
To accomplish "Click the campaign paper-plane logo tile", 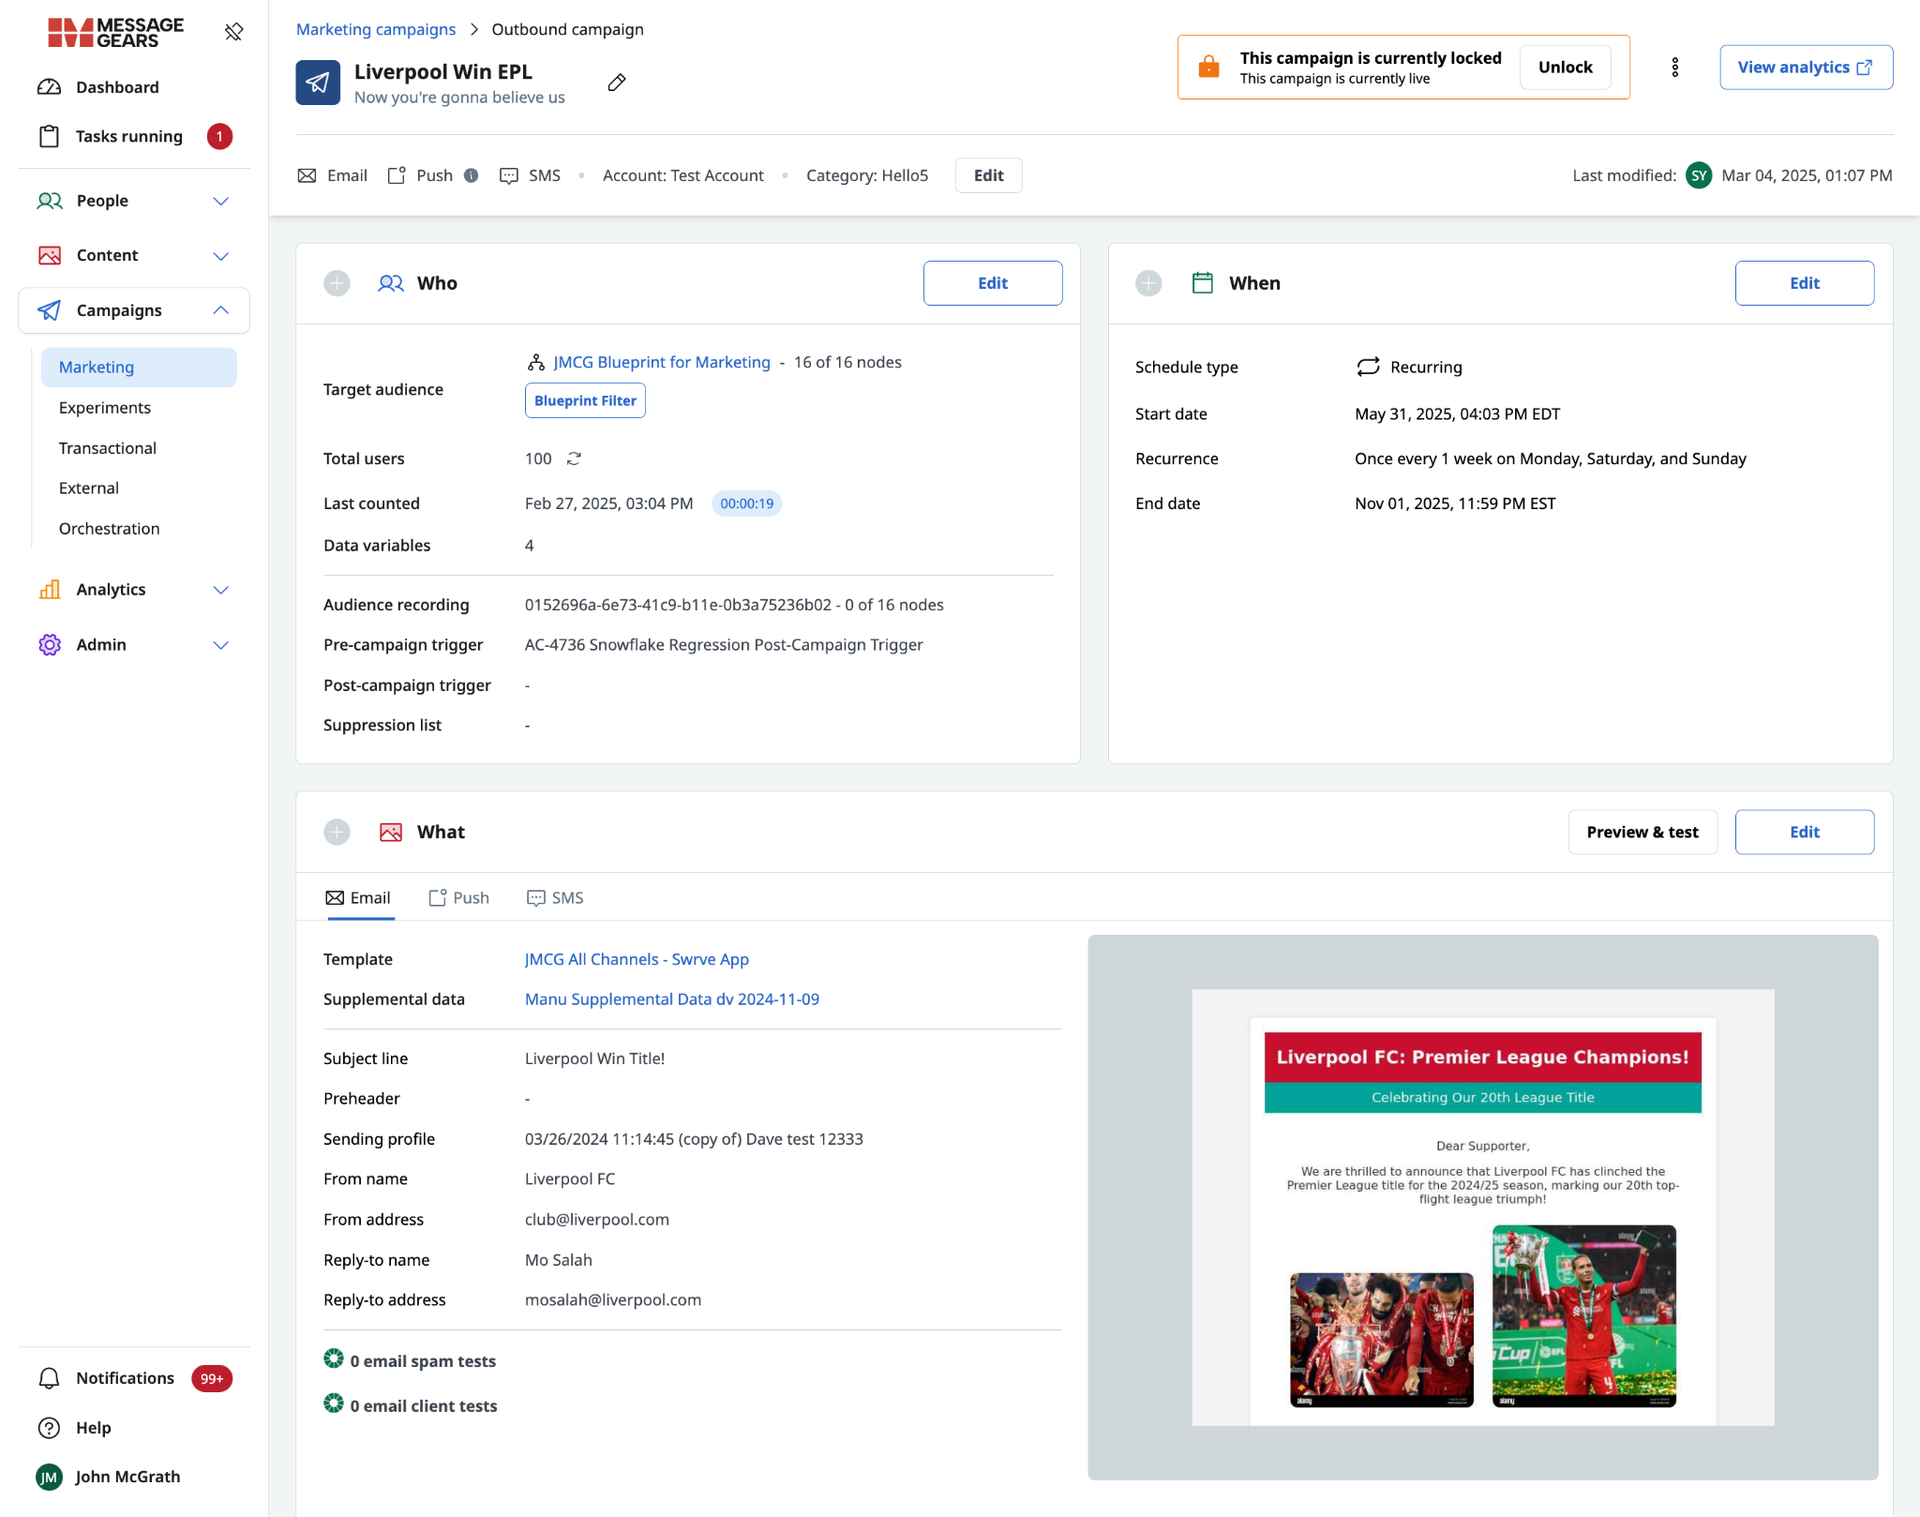I will coord(318,83).
